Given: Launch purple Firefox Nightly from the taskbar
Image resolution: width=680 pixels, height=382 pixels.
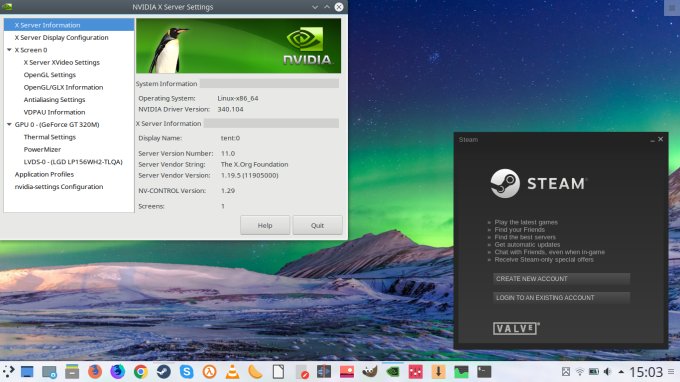Looking at the screenshot, I should 118,372.
